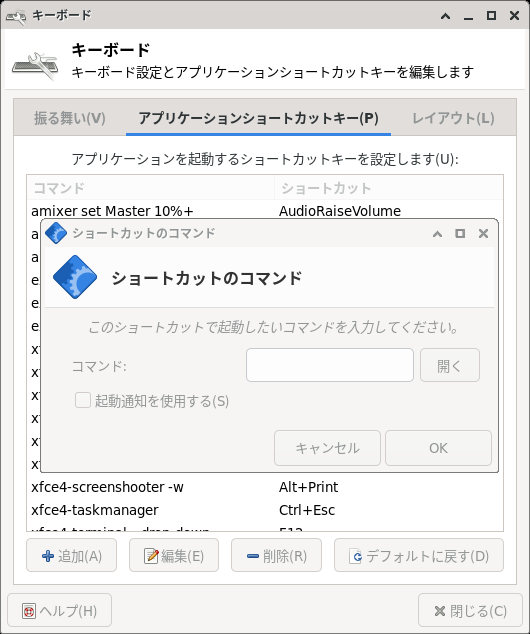The height and width of the screenshot is (634, 530).
Task: Open help with the ヘルプ(H) button
Action: (59, 610)
